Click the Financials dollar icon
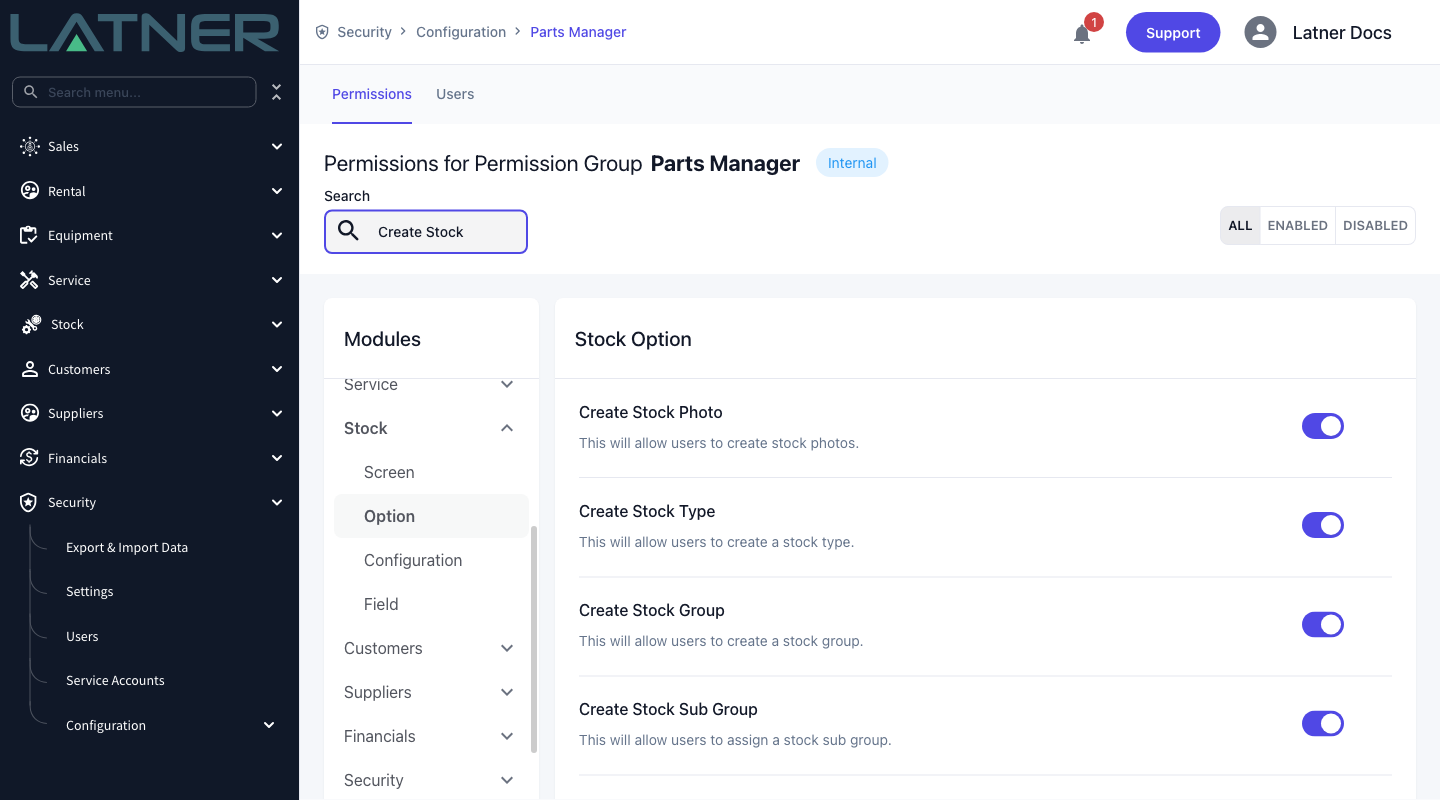 (x=29, y=458)
